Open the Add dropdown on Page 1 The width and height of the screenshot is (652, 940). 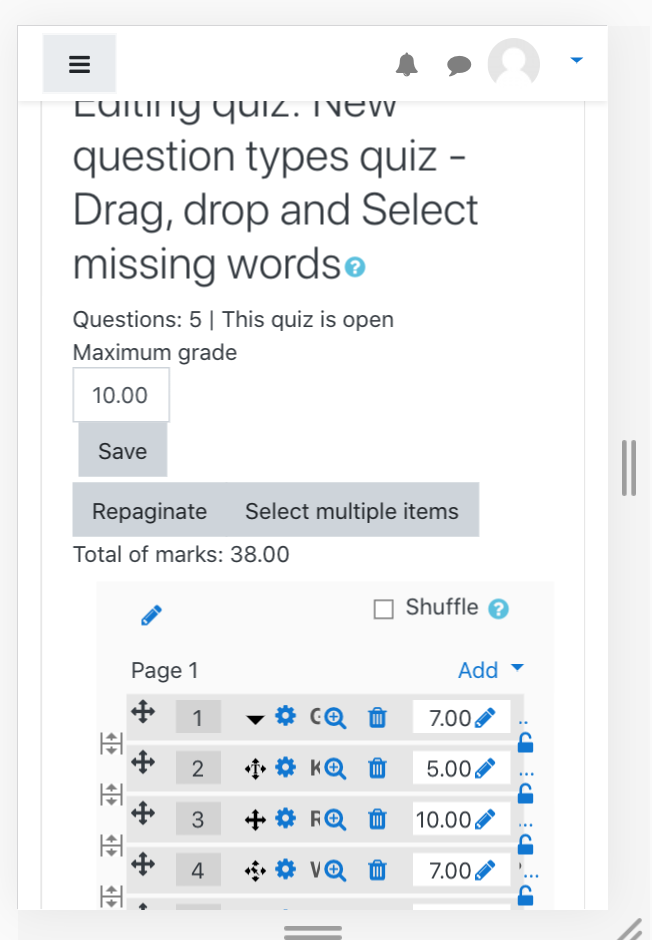[x=491, y=670]
